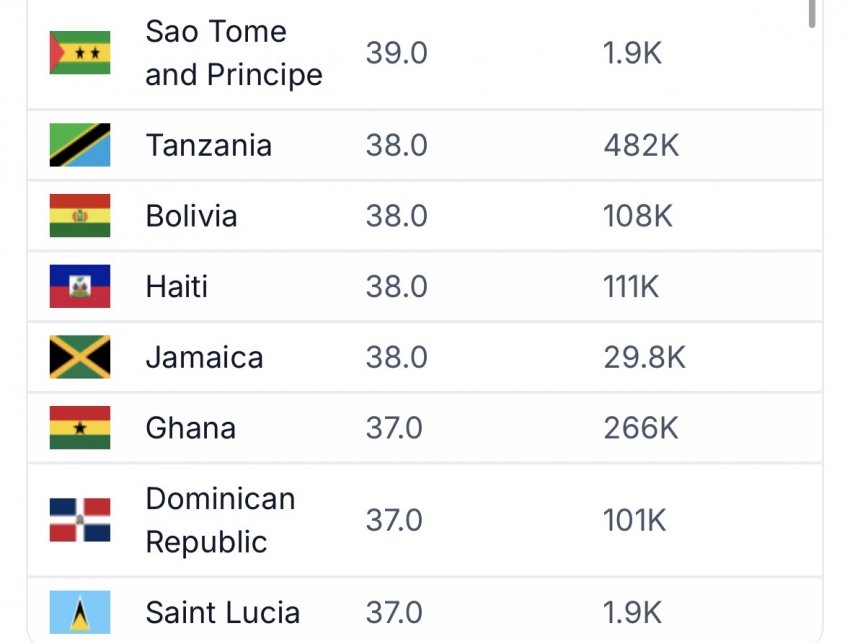Click the 482K value in Tanzania row
Screen dimensions: 850x643
[x=641, y=145]
